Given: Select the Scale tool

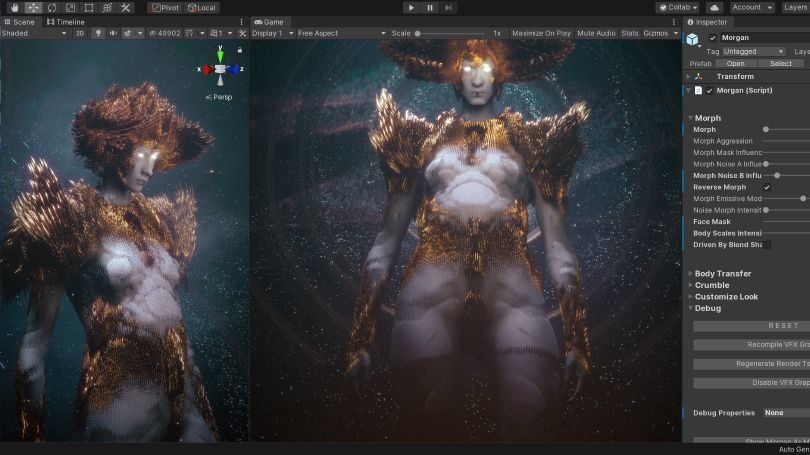Looking at the screenshot, I should click(70, 7).
